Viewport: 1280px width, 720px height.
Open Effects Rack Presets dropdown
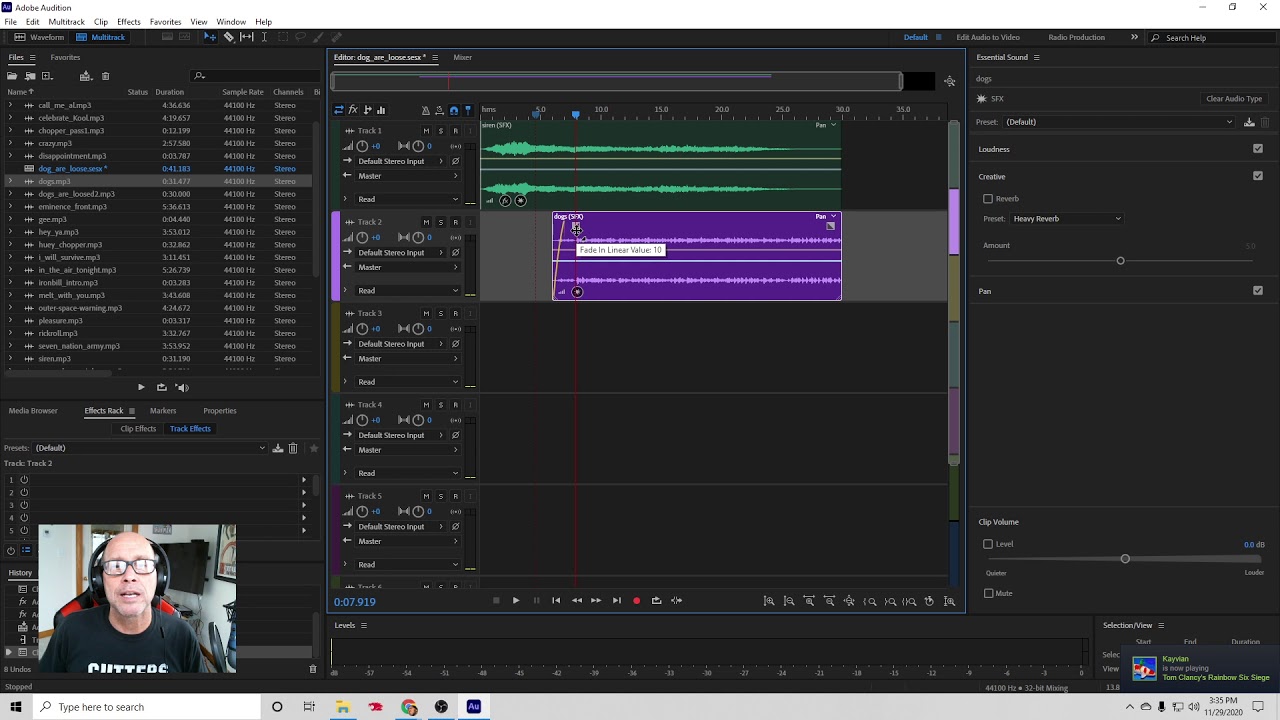pos(150,448)
